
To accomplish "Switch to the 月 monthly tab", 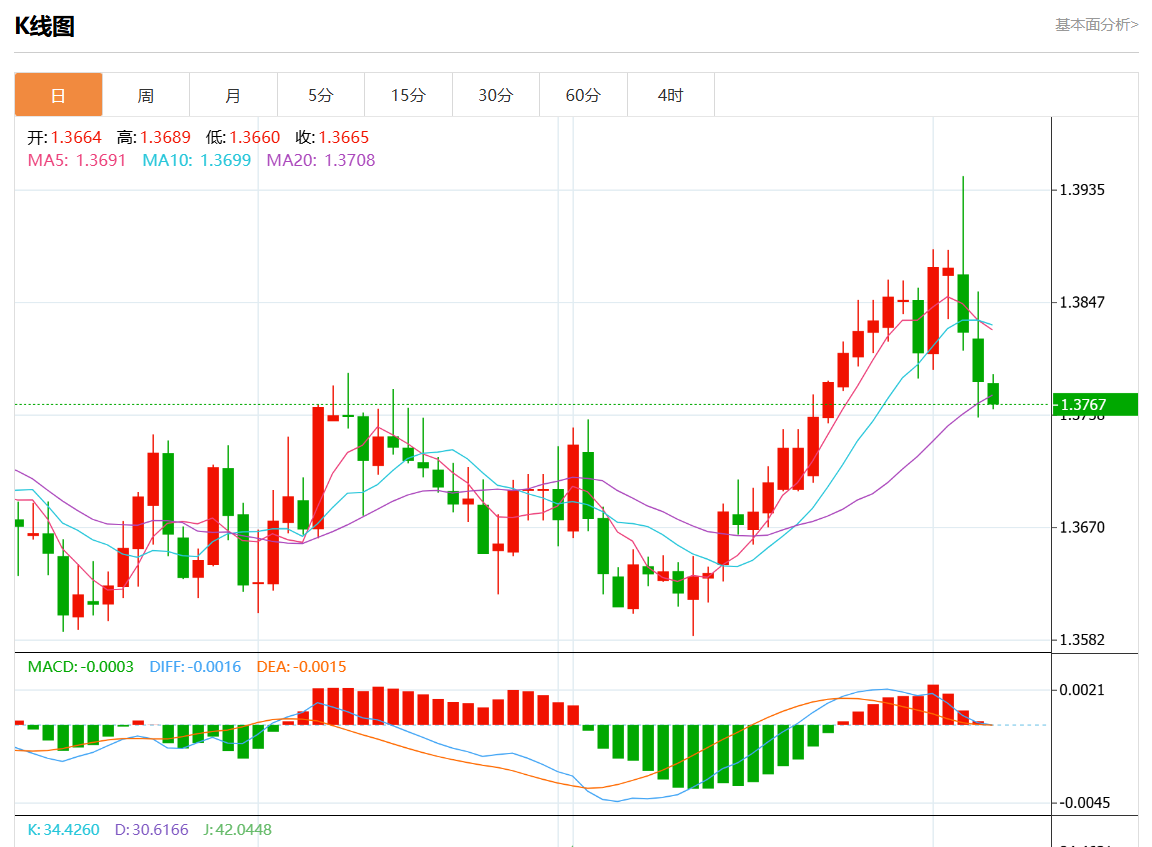I will coord(233,95).
